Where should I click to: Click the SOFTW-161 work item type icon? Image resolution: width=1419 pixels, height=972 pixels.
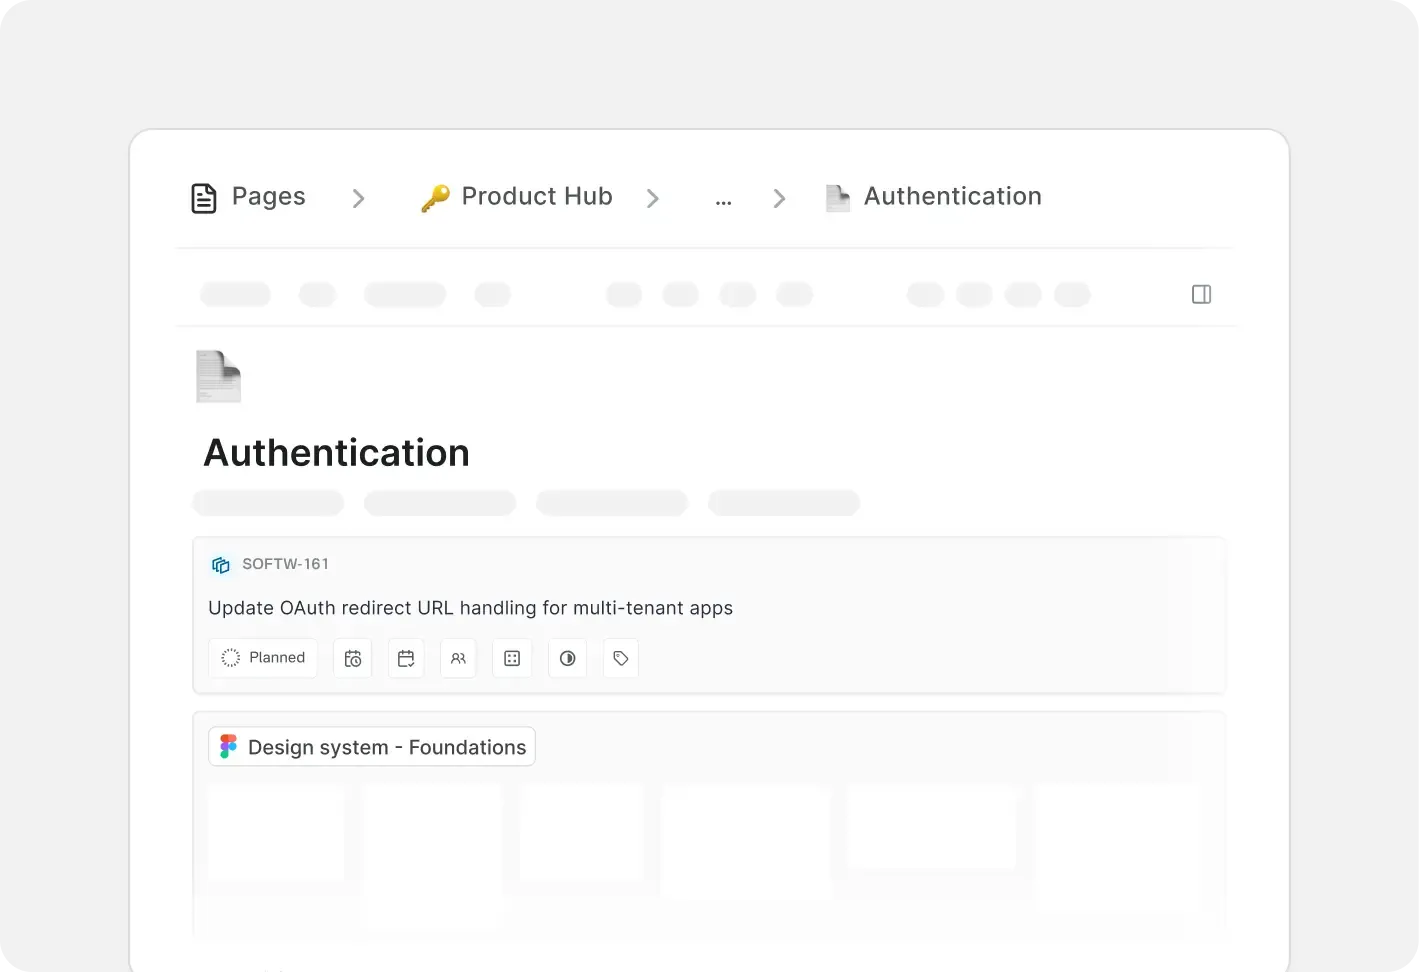click(x=221, y=565)
